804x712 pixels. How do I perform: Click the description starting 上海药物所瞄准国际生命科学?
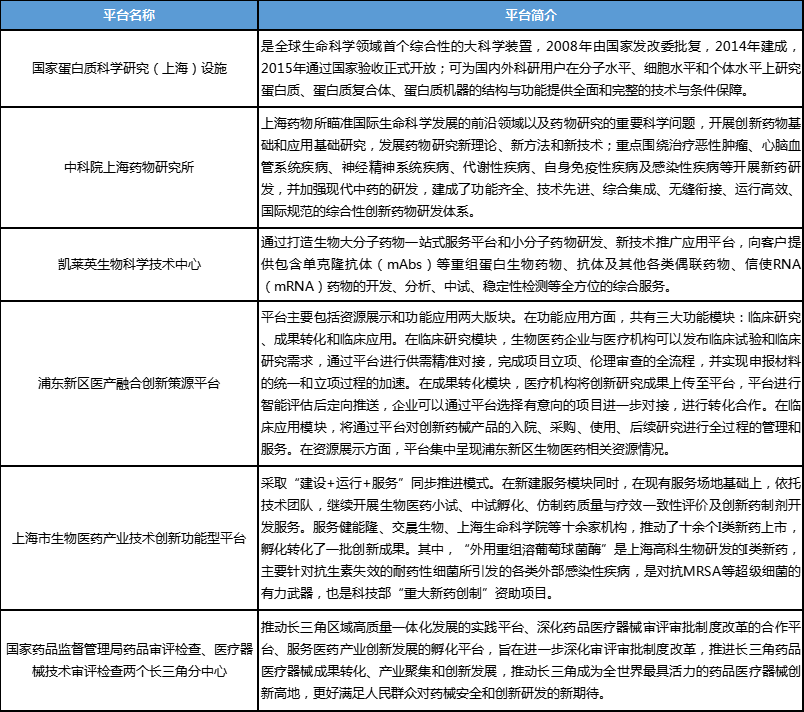coord(531,167)
